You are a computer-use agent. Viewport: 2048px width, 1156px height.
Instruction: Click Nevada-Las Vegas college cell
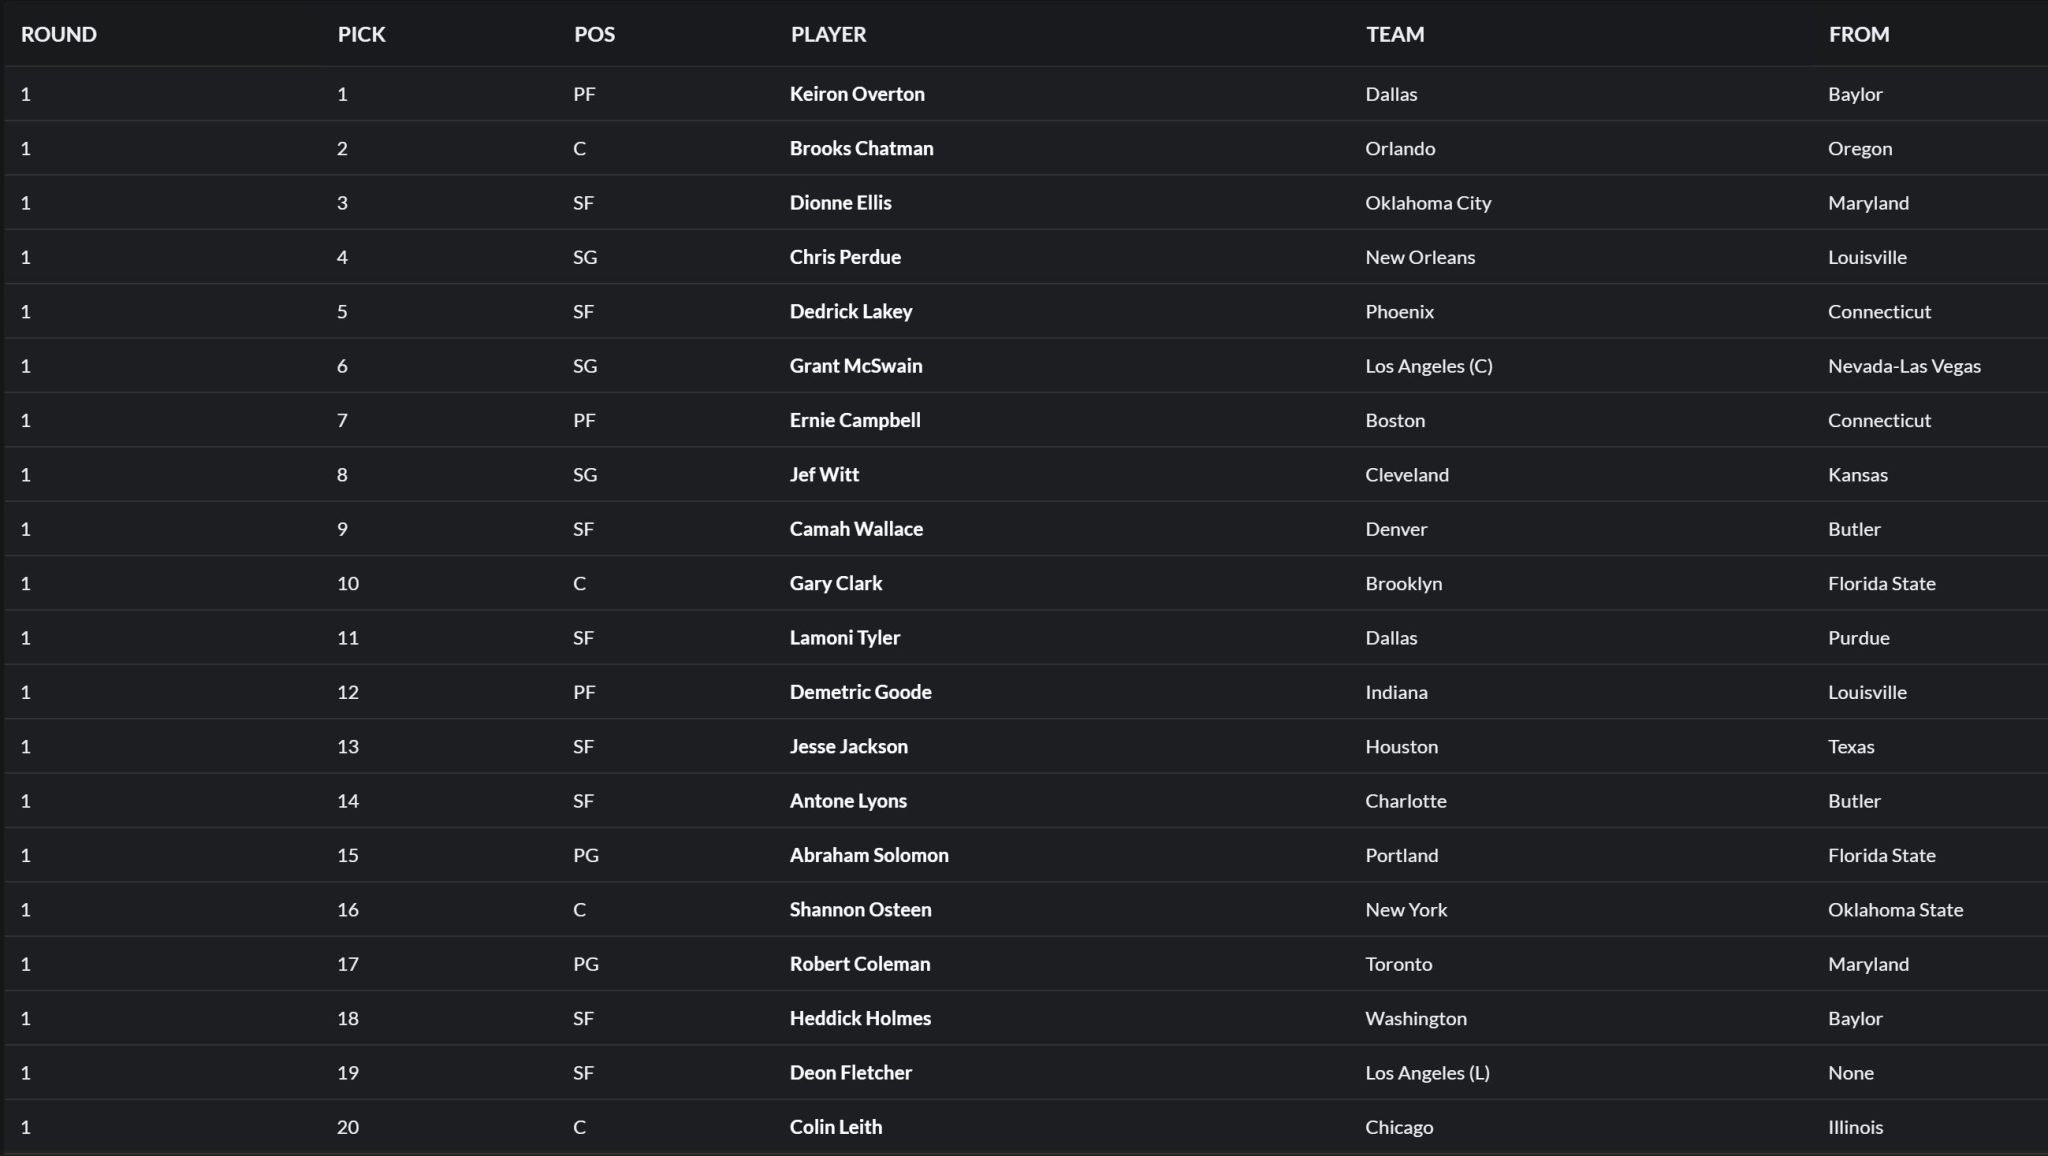1904,366
